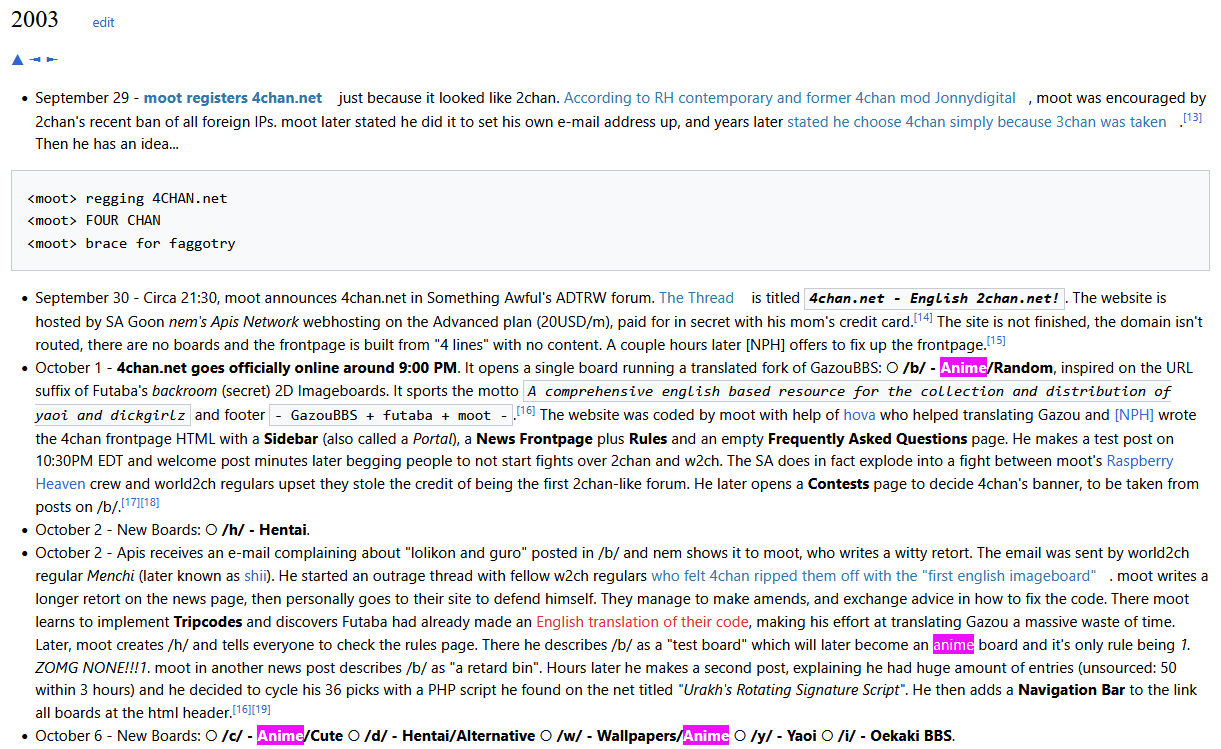Open the Jonnydigital contemporary account link
Screen dimensions: 1221x749
point(790,98)
